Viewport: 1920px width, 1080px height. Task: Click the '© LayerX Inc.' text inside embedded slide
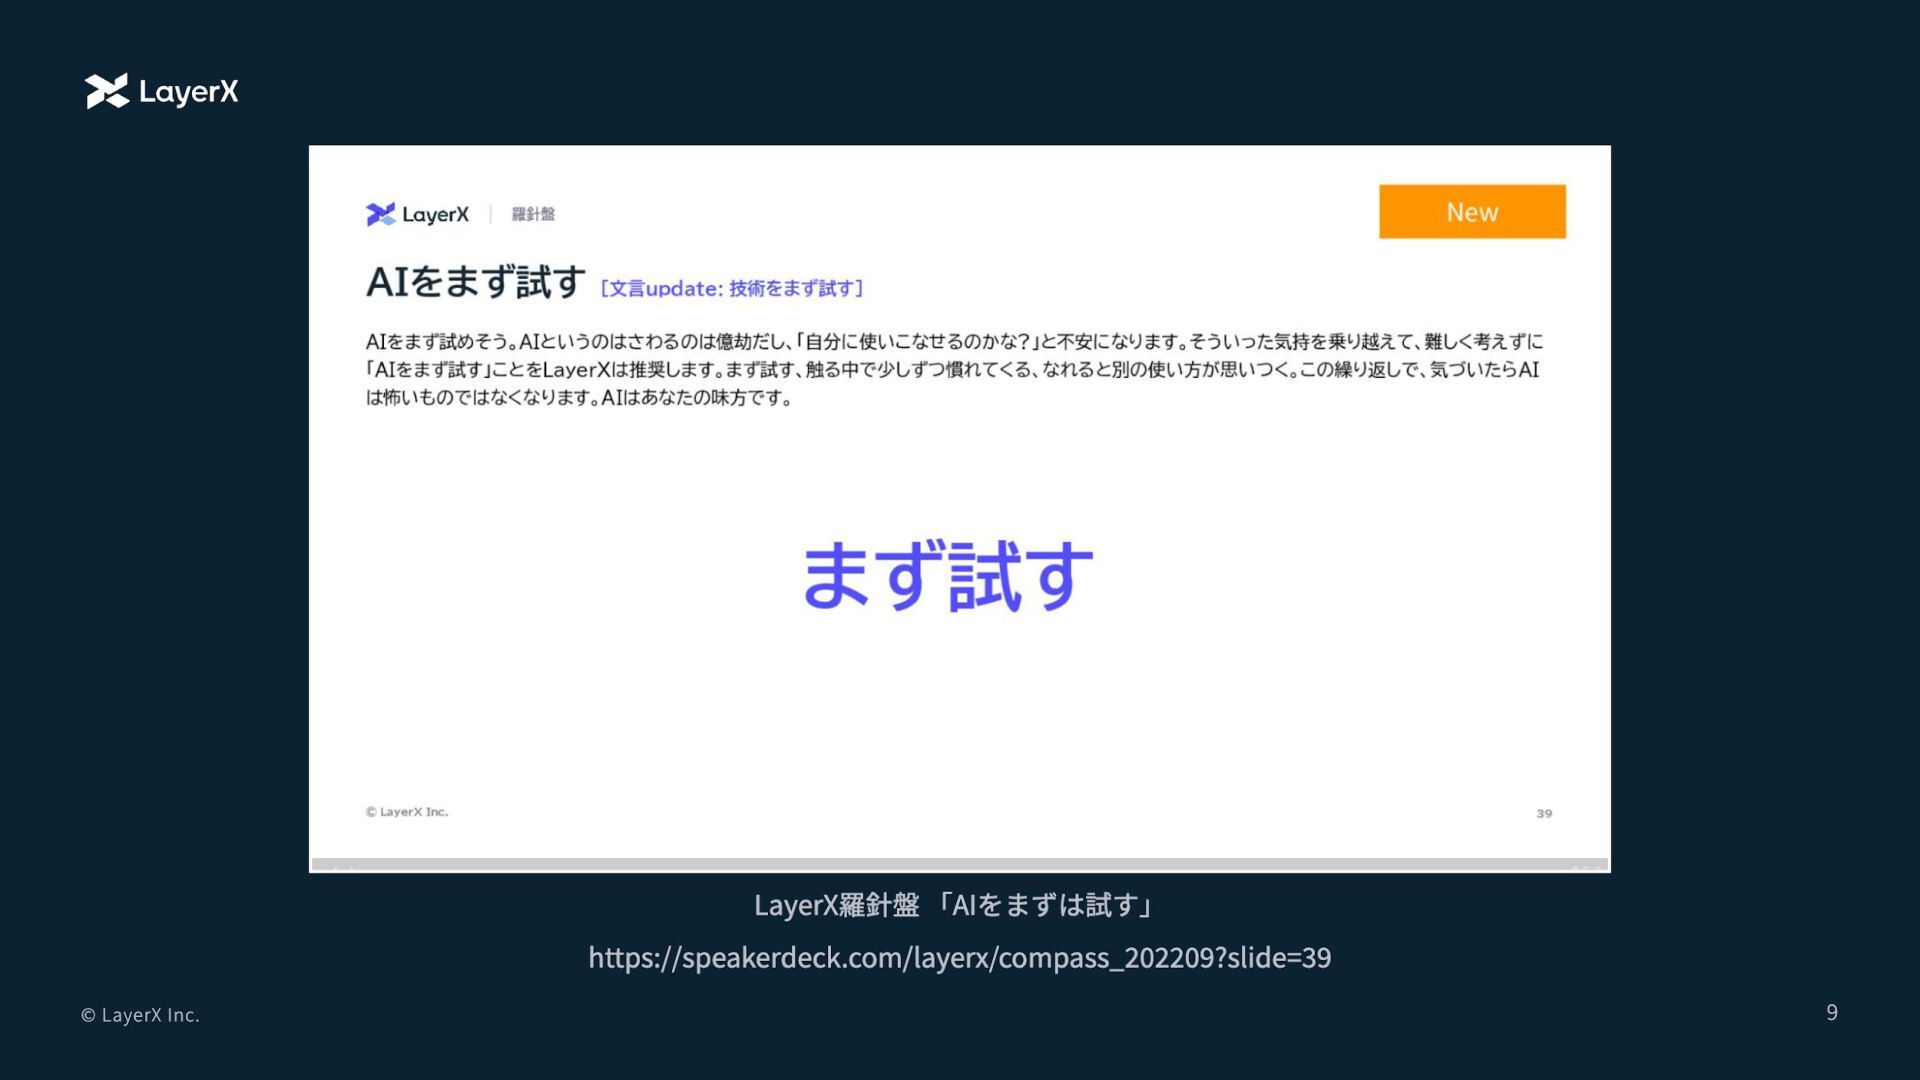point(407,812)
